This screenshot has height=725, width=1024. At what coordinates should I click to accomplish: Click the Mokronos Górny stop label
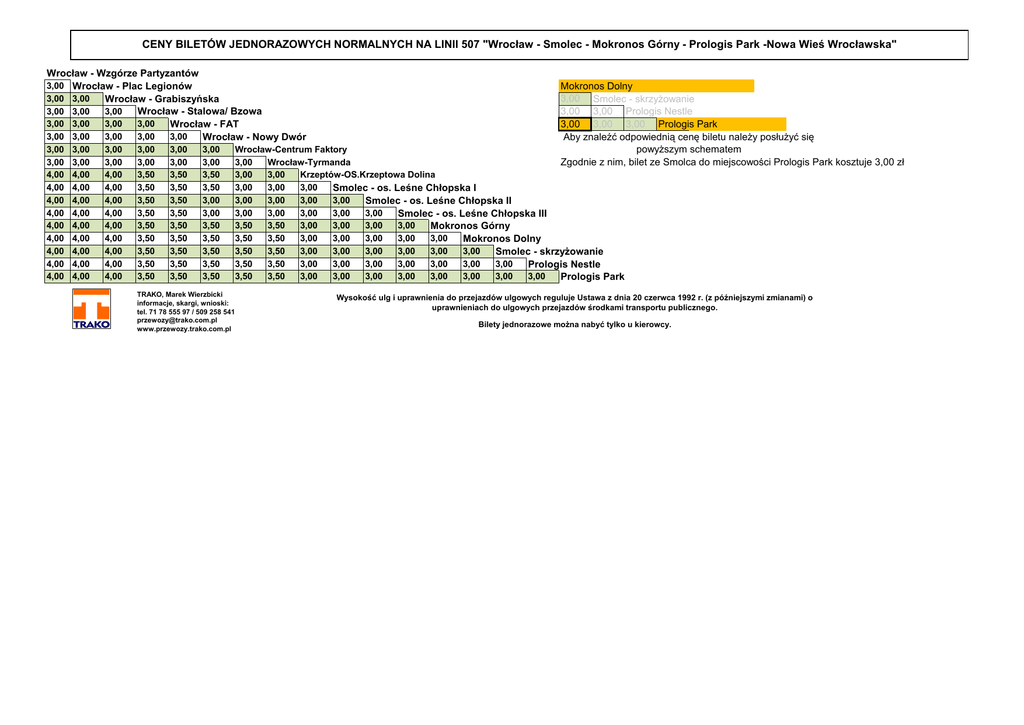coord(469,226)
